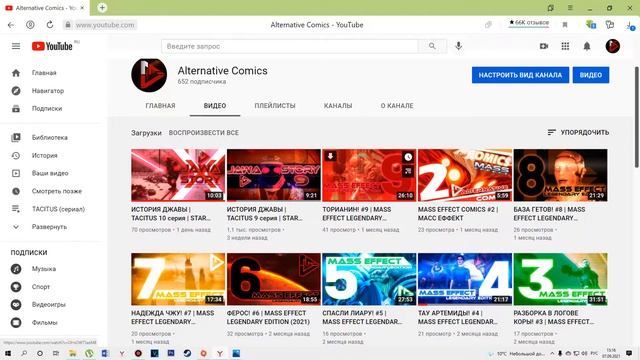Open the create video camera icon
640x360 pixels.
(x=544, y=46)
